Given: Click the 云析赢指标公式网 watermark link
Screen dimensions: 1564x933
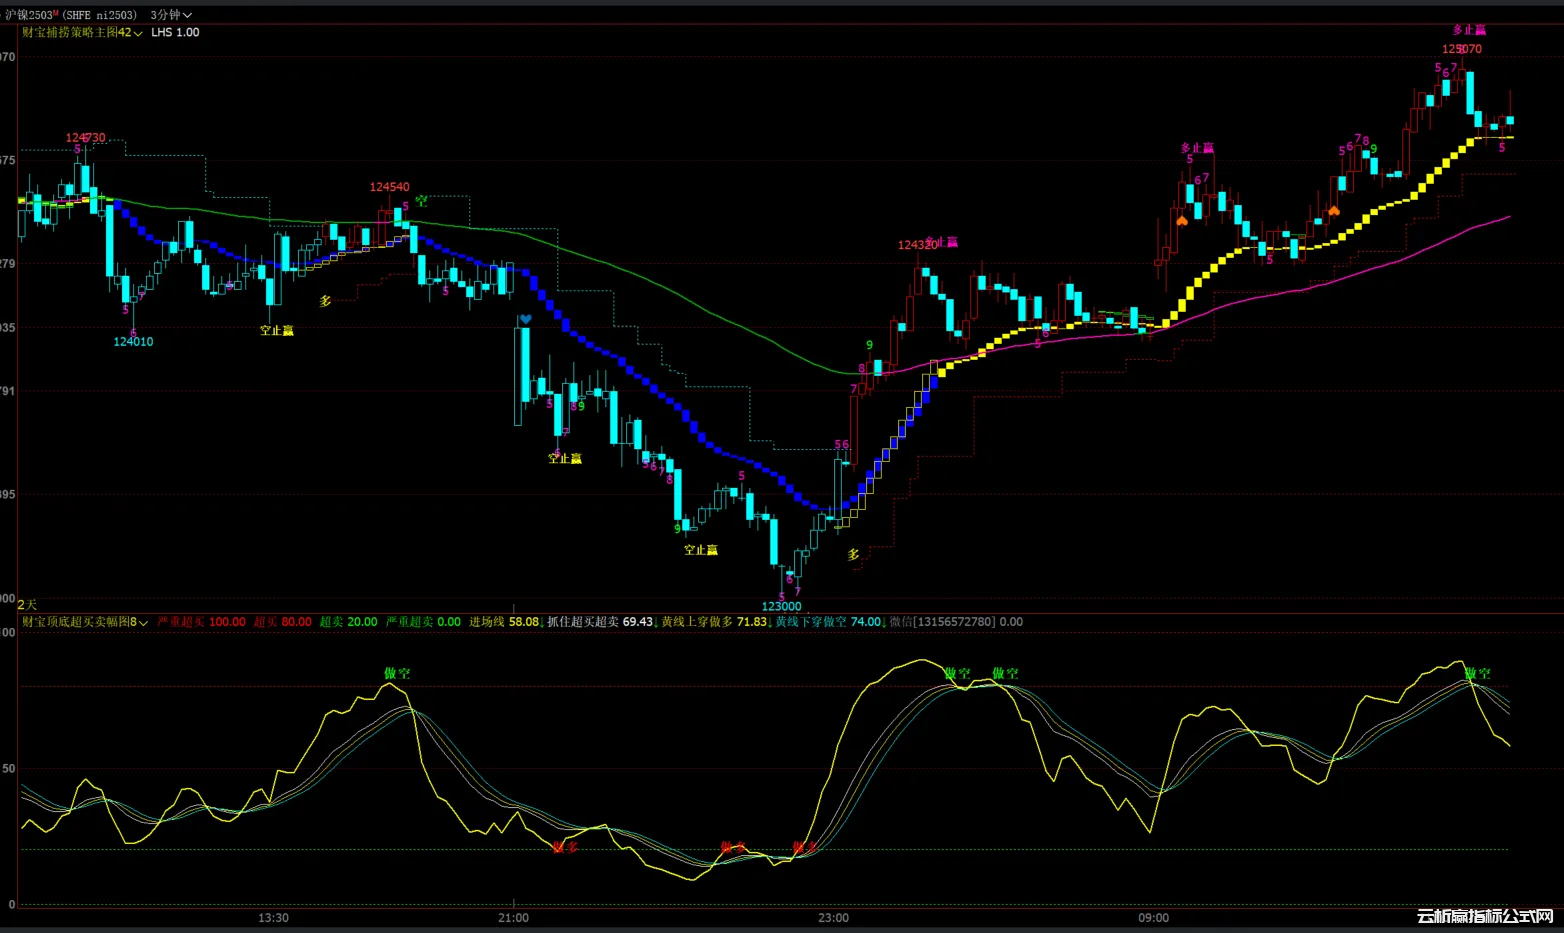Looking at the screenshot, I should (x=1485, y=916).
